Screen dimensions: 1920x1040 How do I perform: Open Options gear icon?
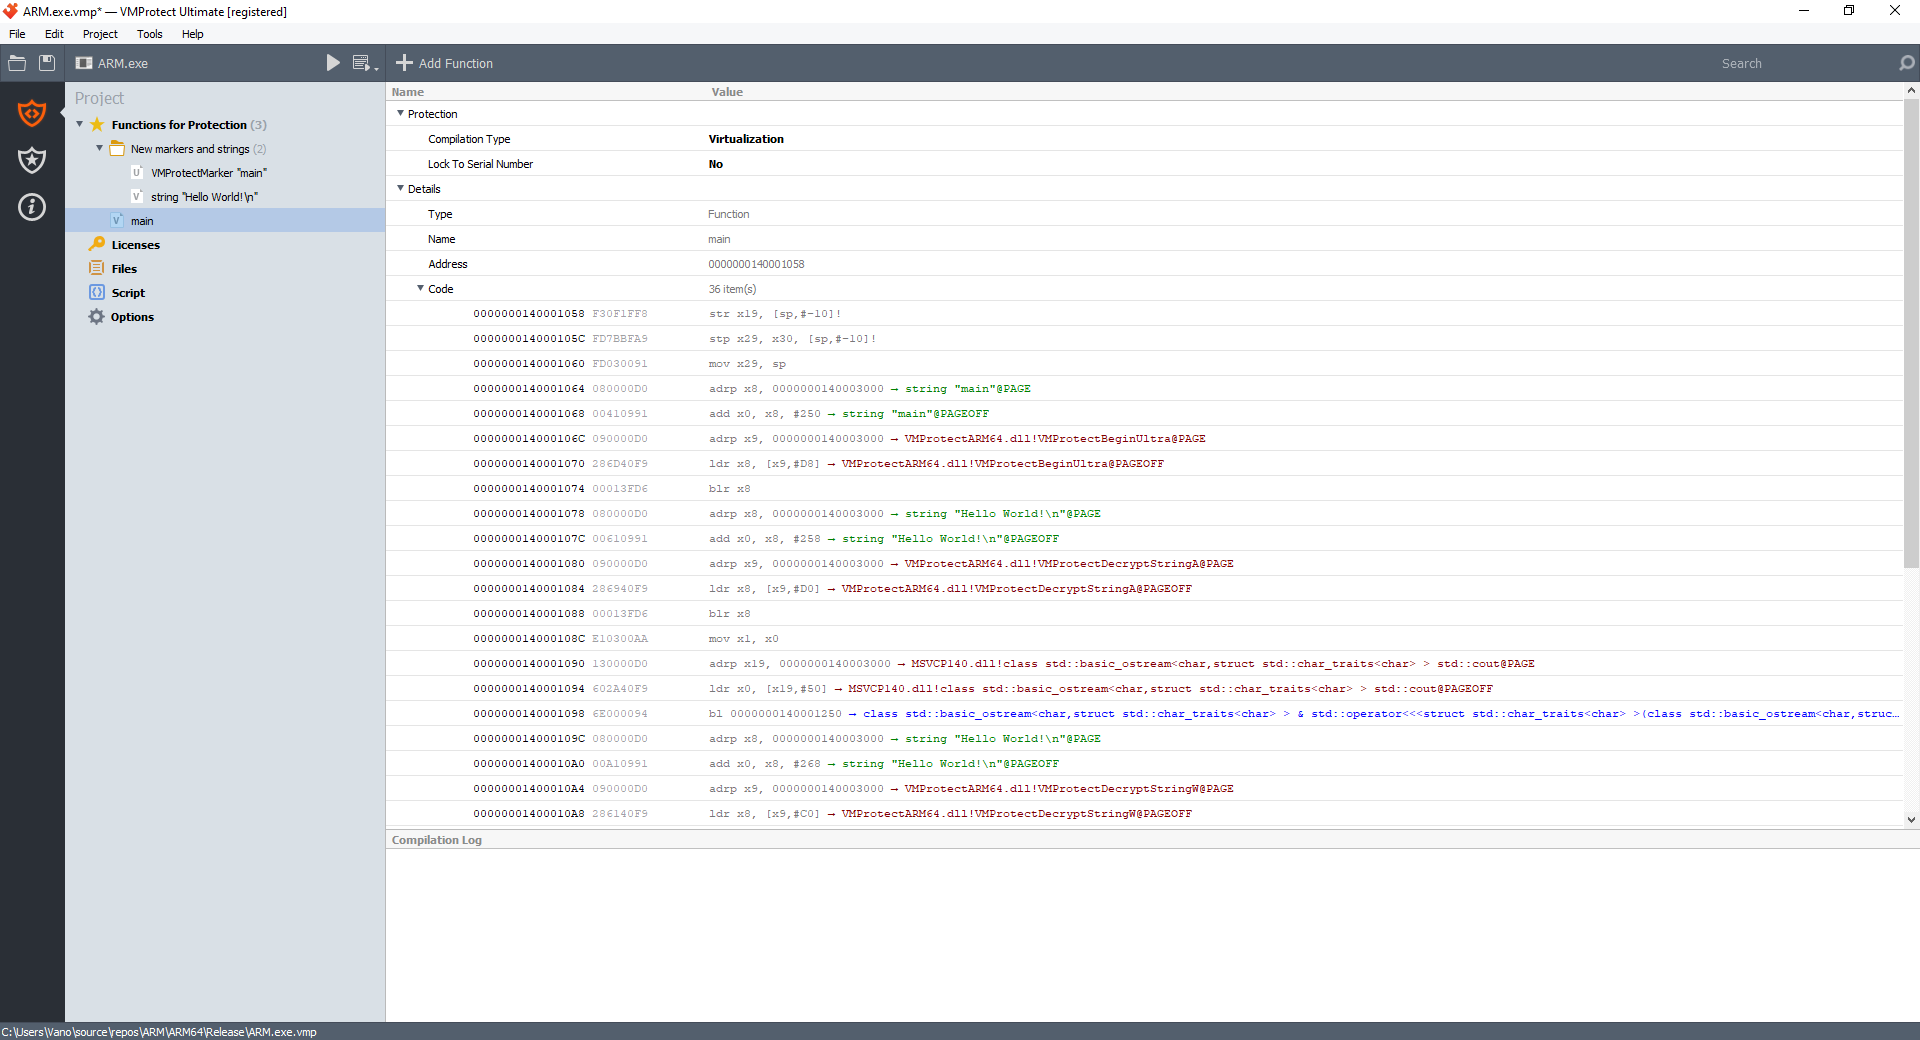(97, 317)
